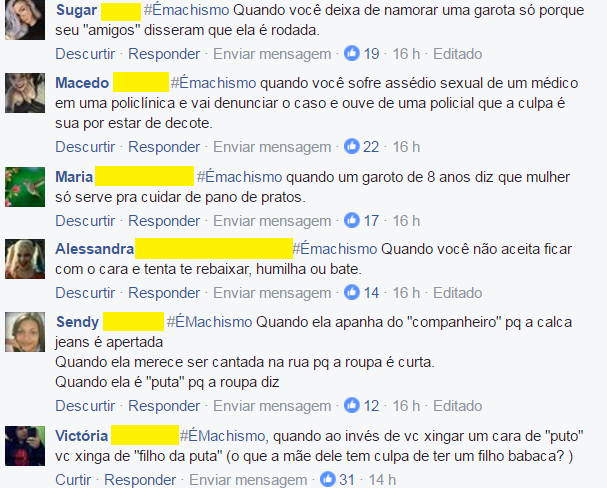Viewport: 607px width, 488px height.
Task: Click the like thumb icon showing 22
Action: [352, 146]
